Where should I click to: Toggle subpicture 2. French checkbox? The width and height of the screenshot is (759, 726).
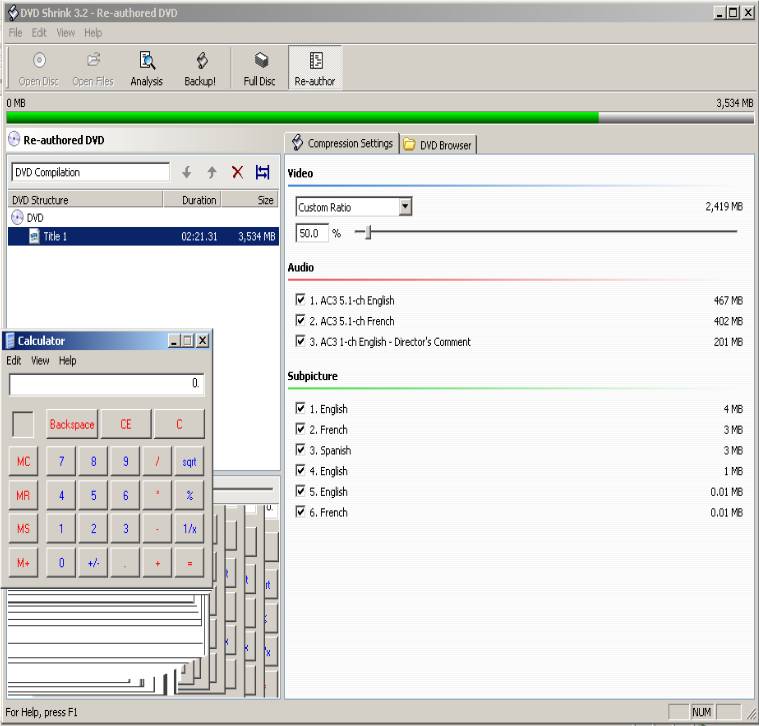(x=300, y=429)
